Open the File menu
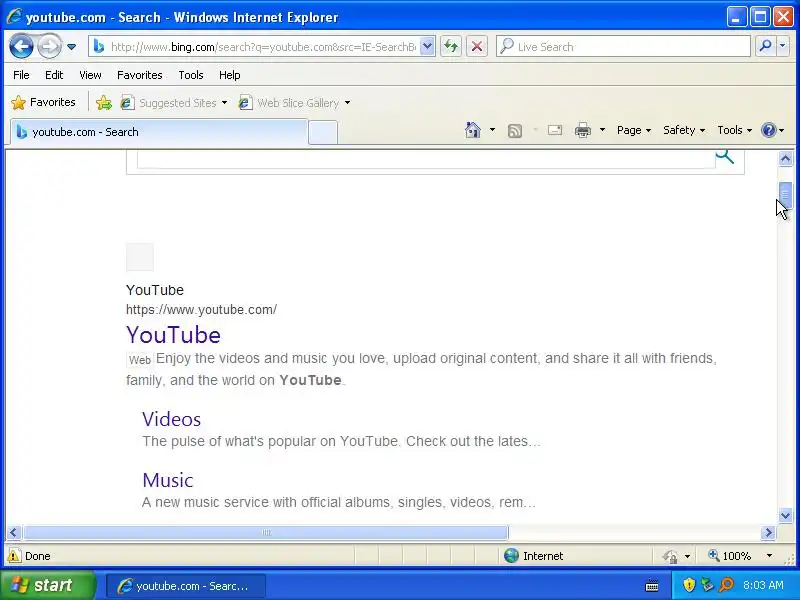Image resolution: width=800 pixels, height=600 pixels. point(21,75)
